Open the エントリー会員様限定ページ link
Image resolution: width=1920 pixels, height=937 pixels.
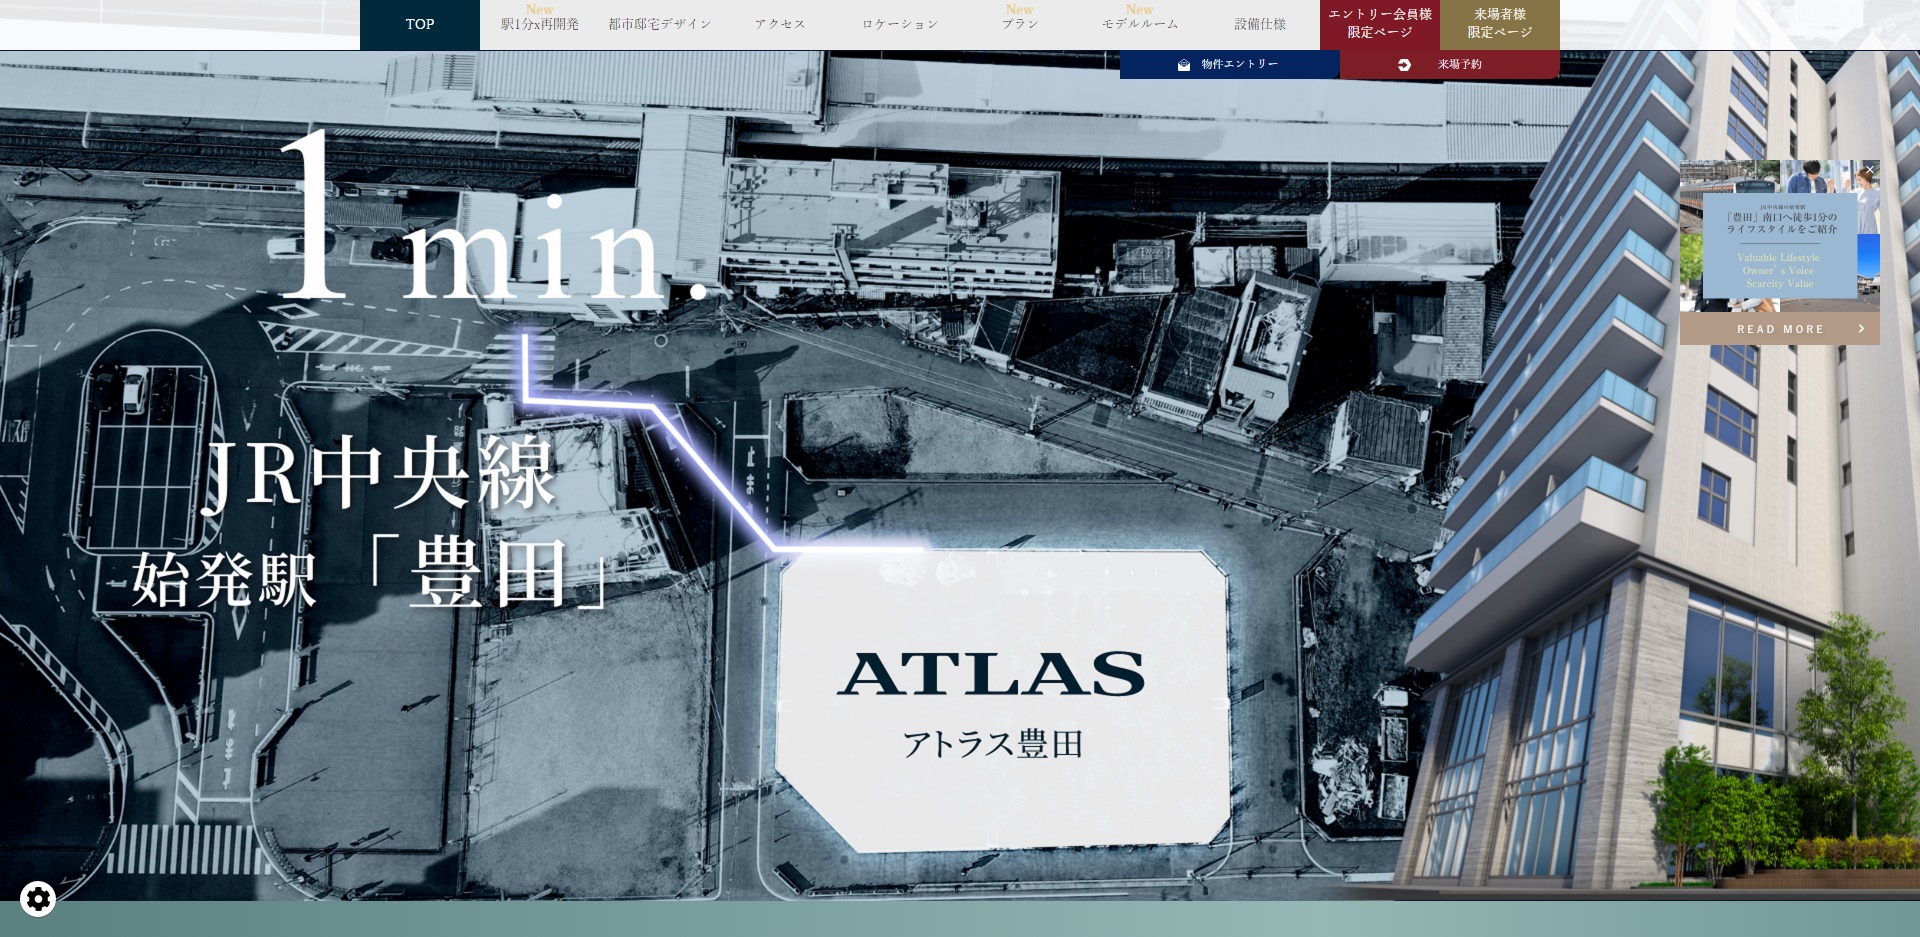1380,24
